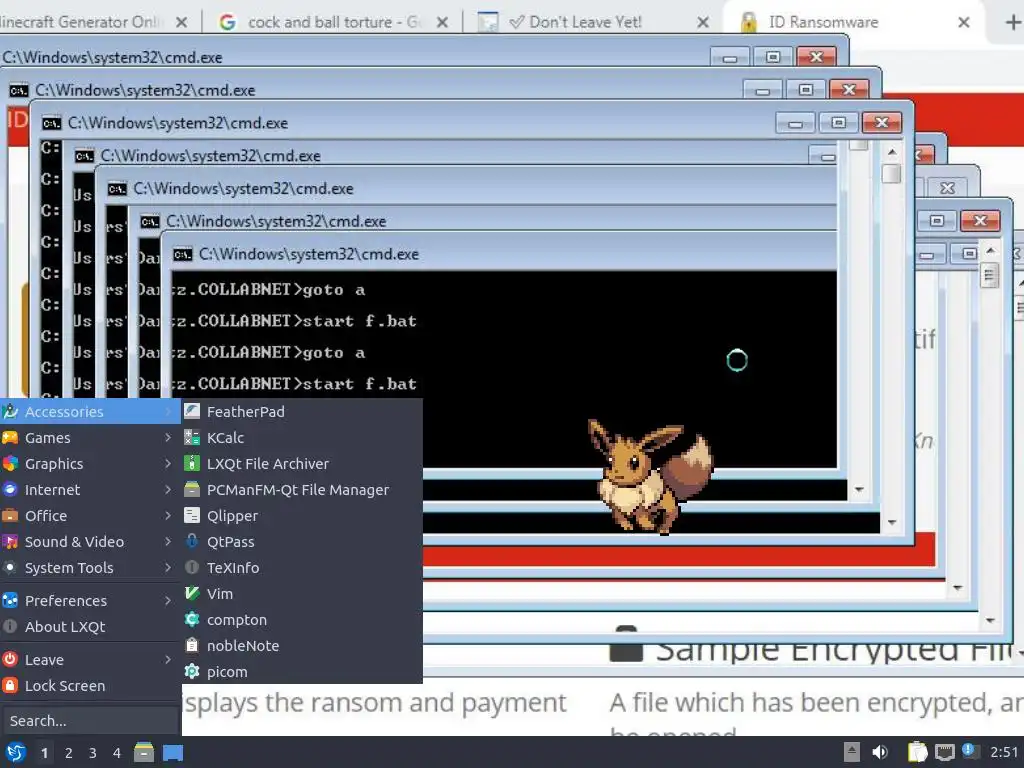
Task: Click the menu Search... field
Action: tap(90, 720)
